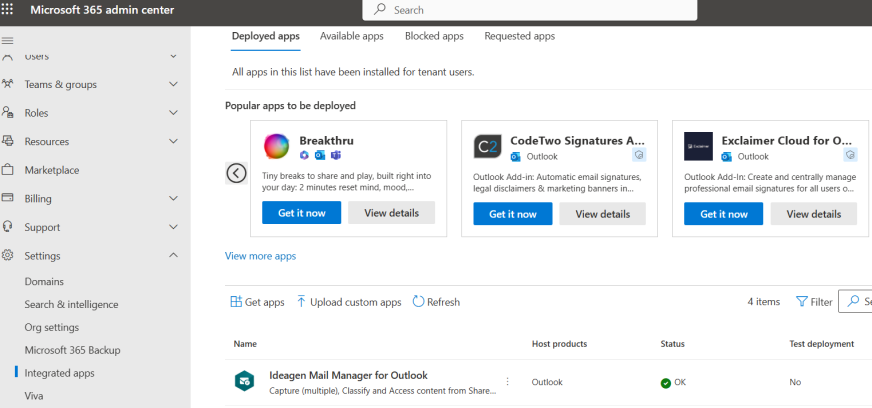Viewport: 872px width, 408px height.
Task: Click the top Search input field
Action: pyautogui.click(x=530, y=10)
